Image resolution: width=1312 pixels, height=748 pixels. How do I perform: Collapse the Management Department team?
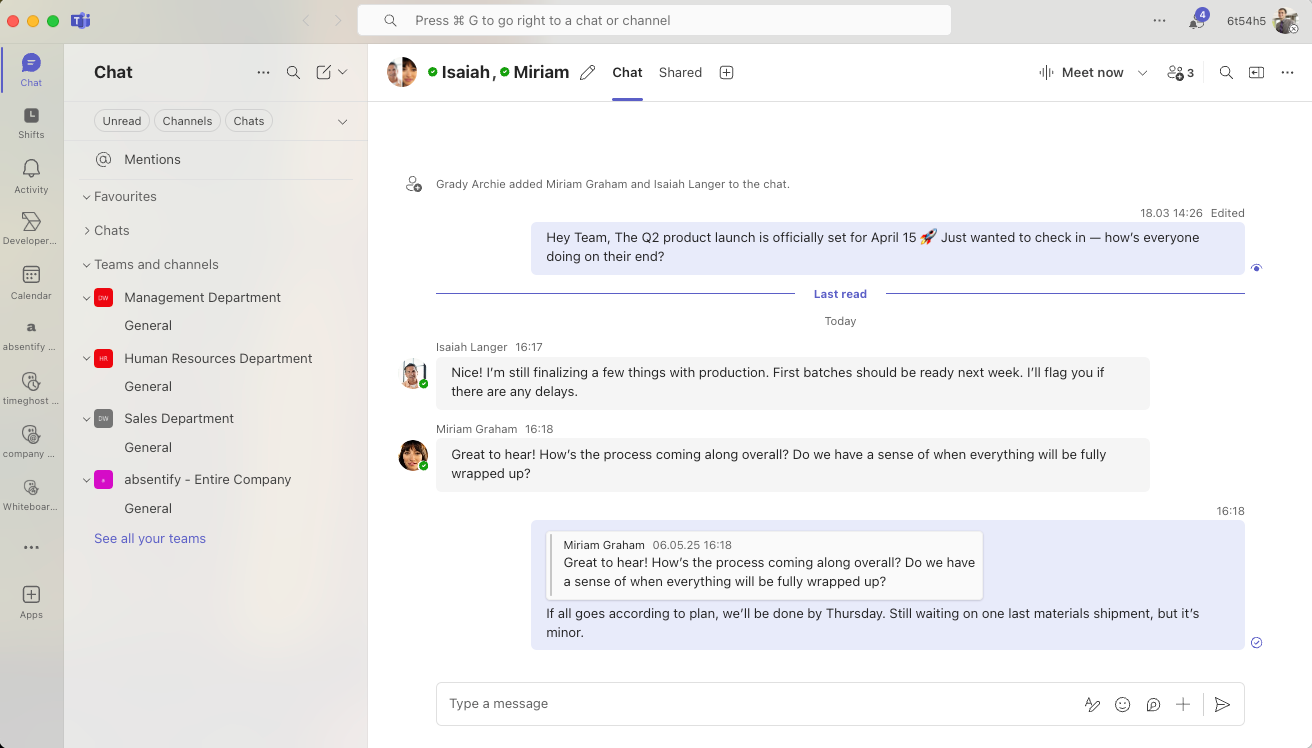86,298
